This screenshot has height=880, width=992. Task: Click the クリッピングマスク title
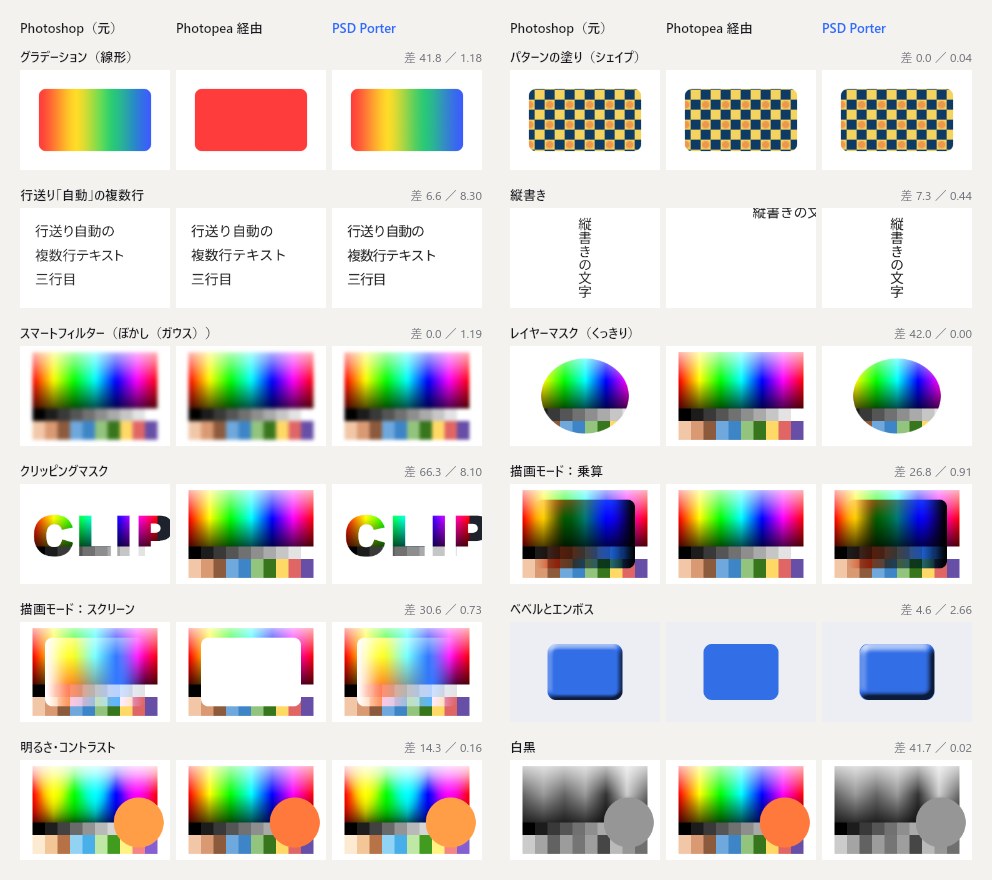[x=64, y=471]
